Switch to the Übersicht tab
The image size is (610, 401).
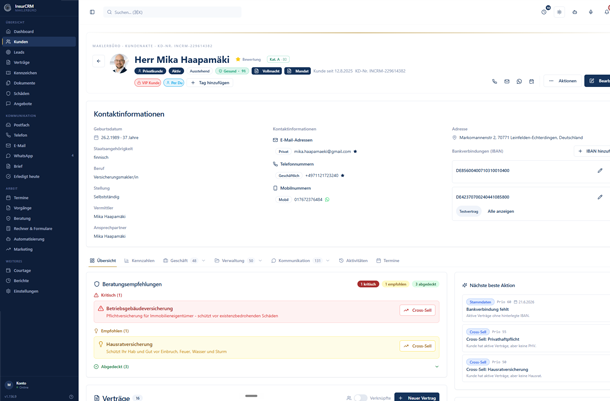pyautogui.click(x=103, y=261)
